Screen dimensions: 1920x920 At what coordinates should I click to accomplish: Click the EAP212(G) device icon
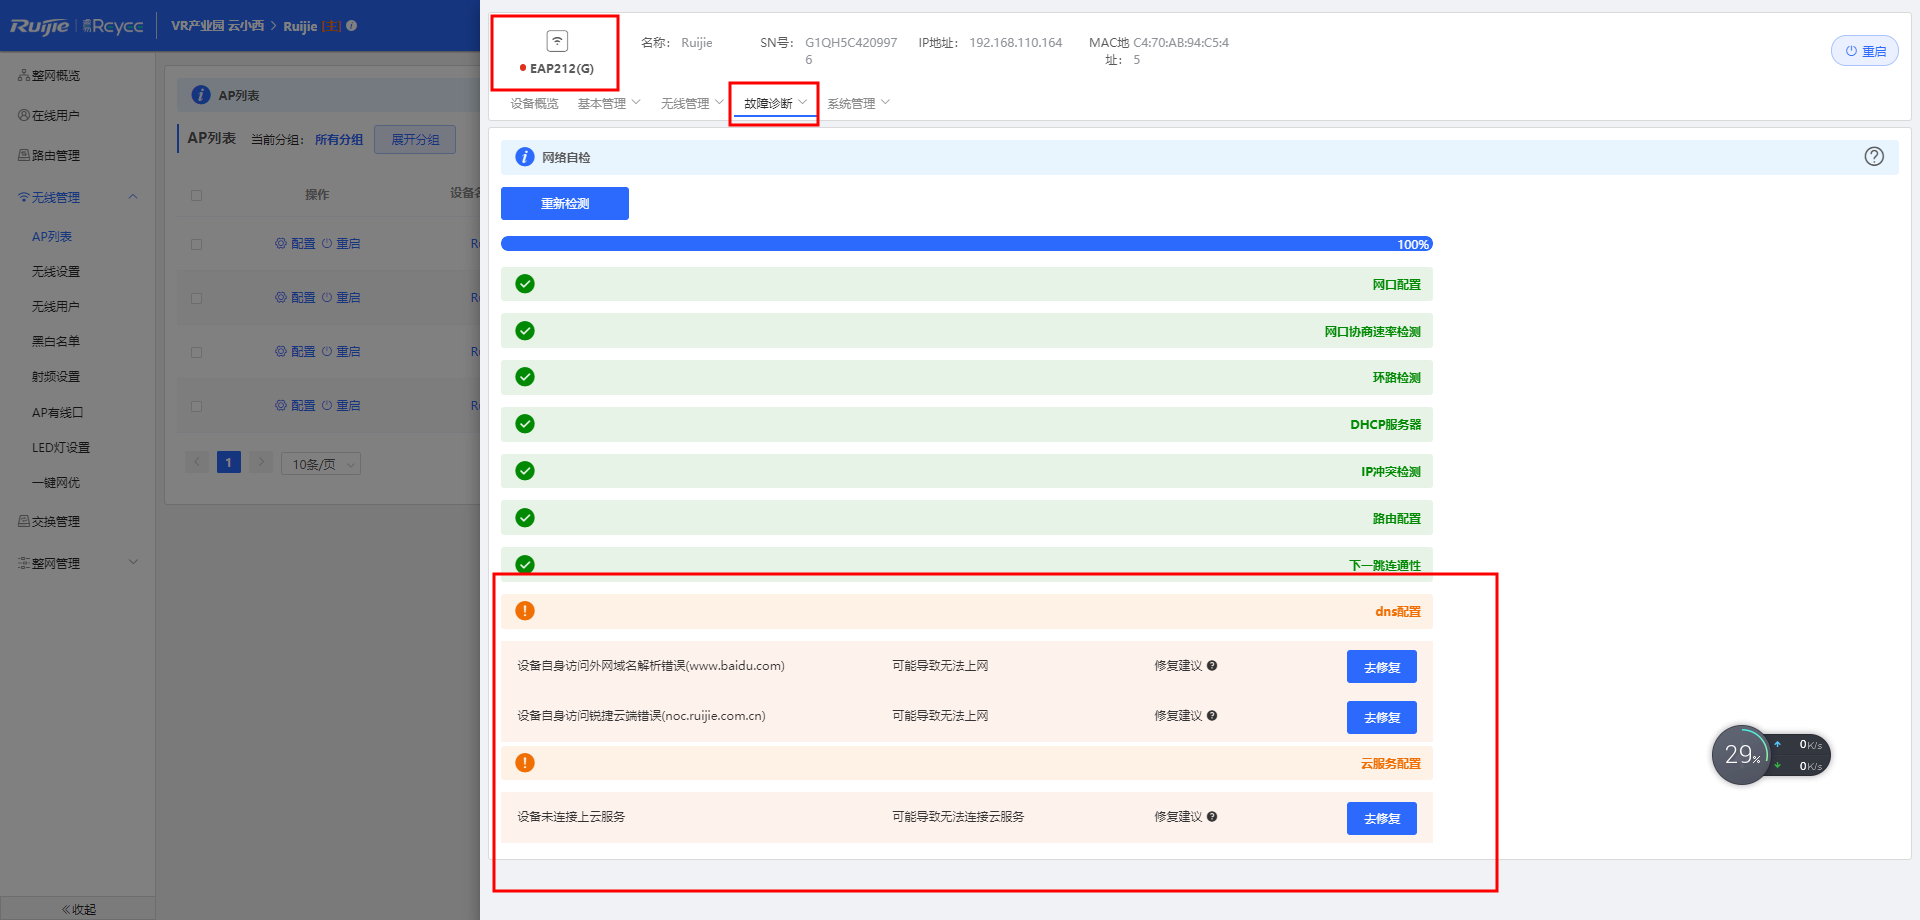coord(557,41)
